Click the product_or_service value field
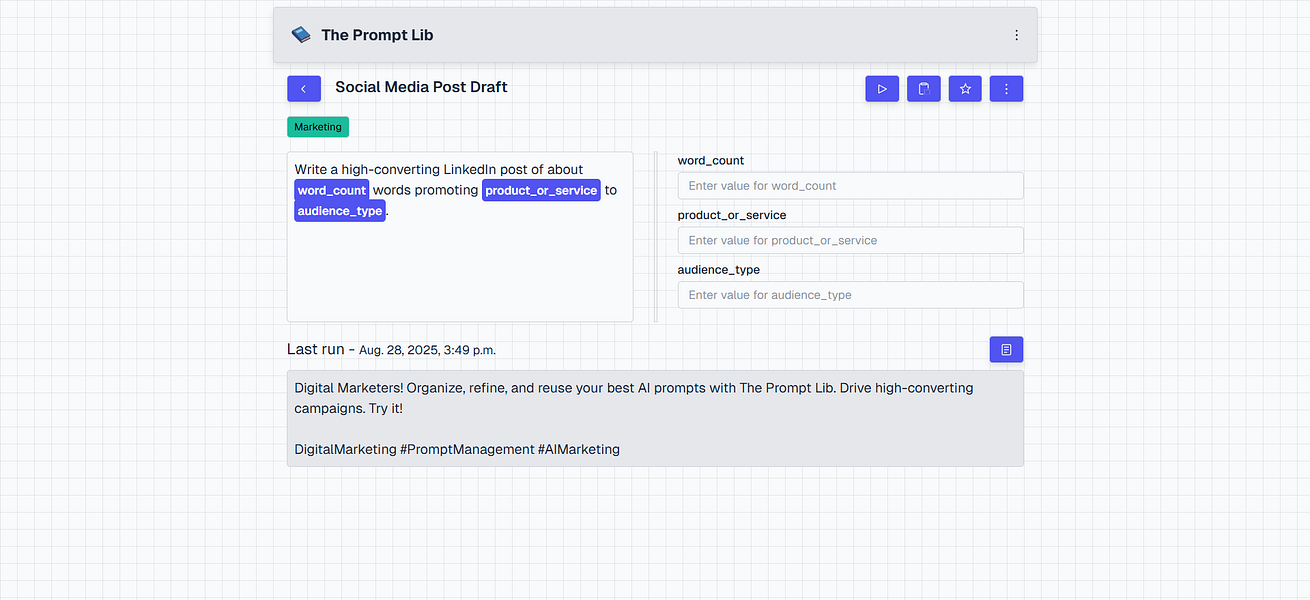 point(850,240)
